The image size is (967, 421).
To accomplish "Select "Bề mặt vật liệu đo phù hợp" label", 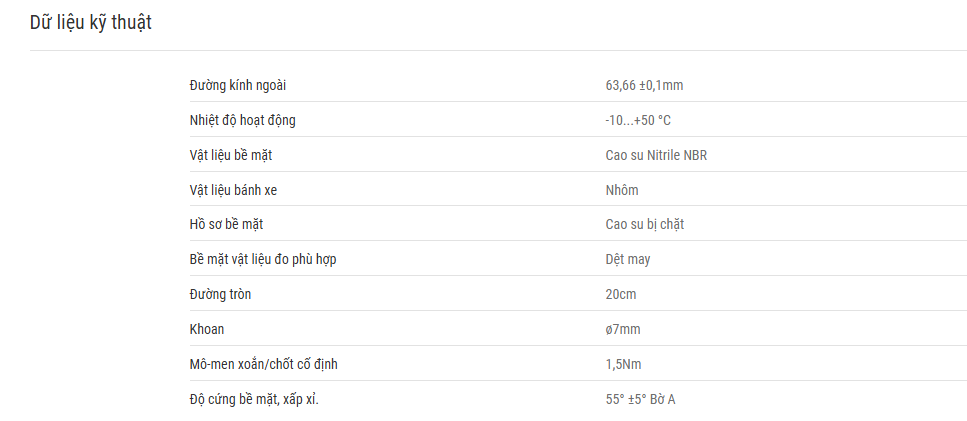I will 263,260.
